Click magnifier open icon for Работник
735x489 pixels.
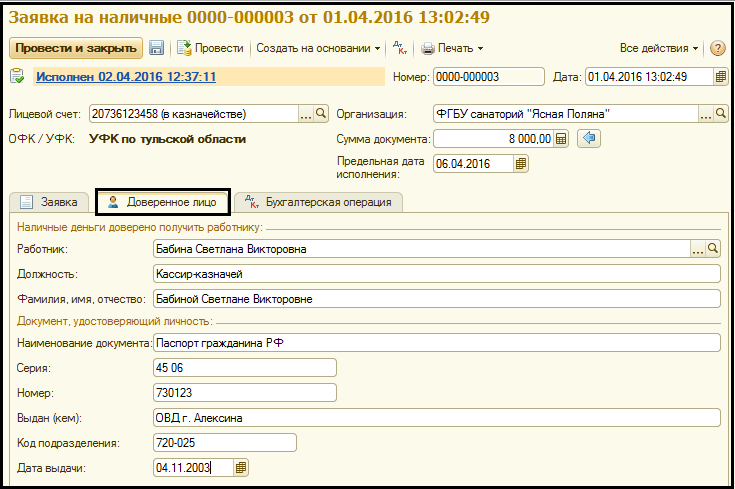coord(713,249)
